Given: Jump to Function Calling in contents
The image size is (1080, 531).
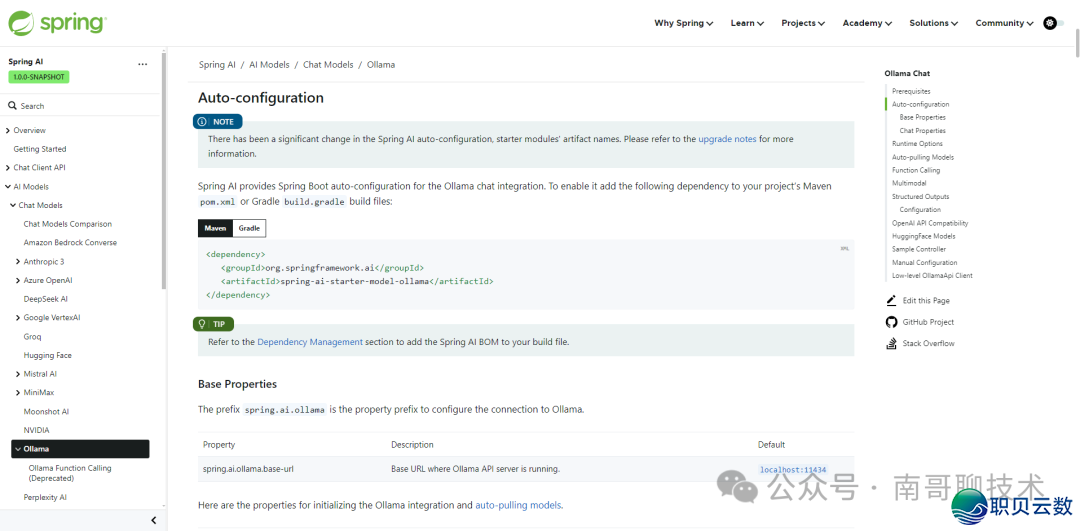Looking at the screenshot, I should point(916,170).
